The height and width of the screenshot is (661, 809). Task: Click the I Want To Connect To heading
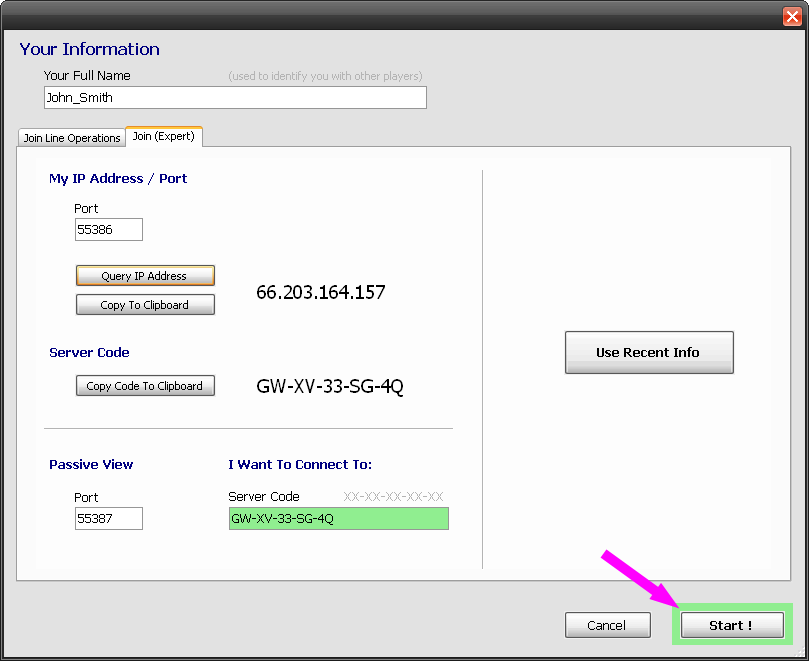pyautogui.click(x=300, y=465)
